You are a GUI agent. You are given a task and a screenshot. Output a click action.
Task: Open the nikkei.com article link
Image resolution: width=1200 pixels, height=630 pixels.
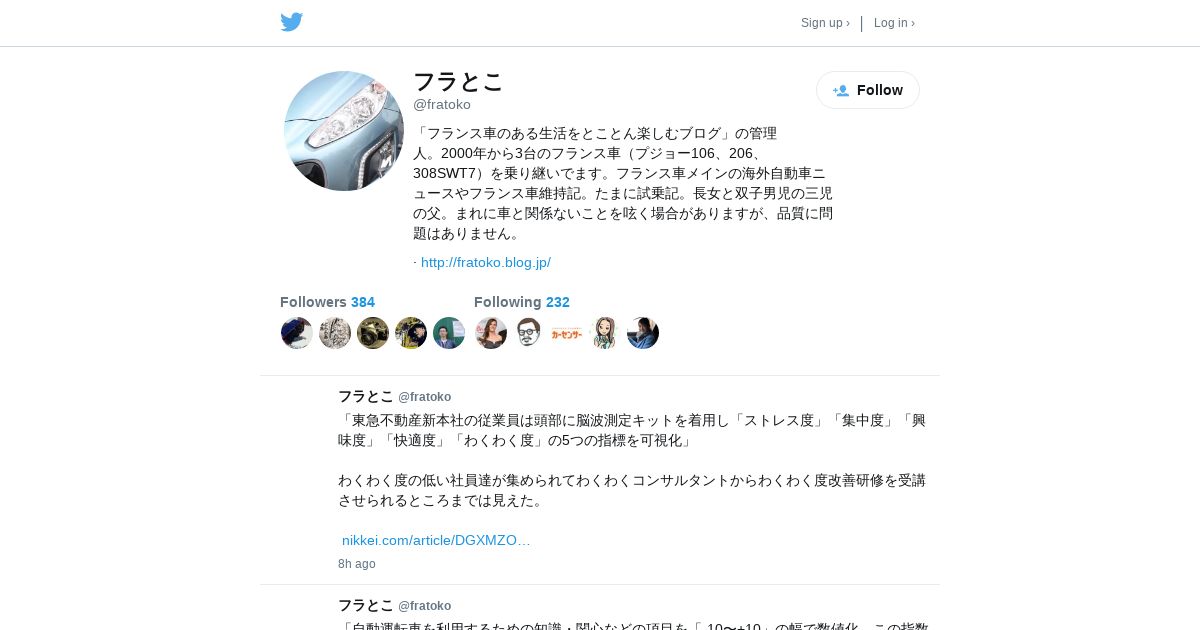click(x=436, y=540)
